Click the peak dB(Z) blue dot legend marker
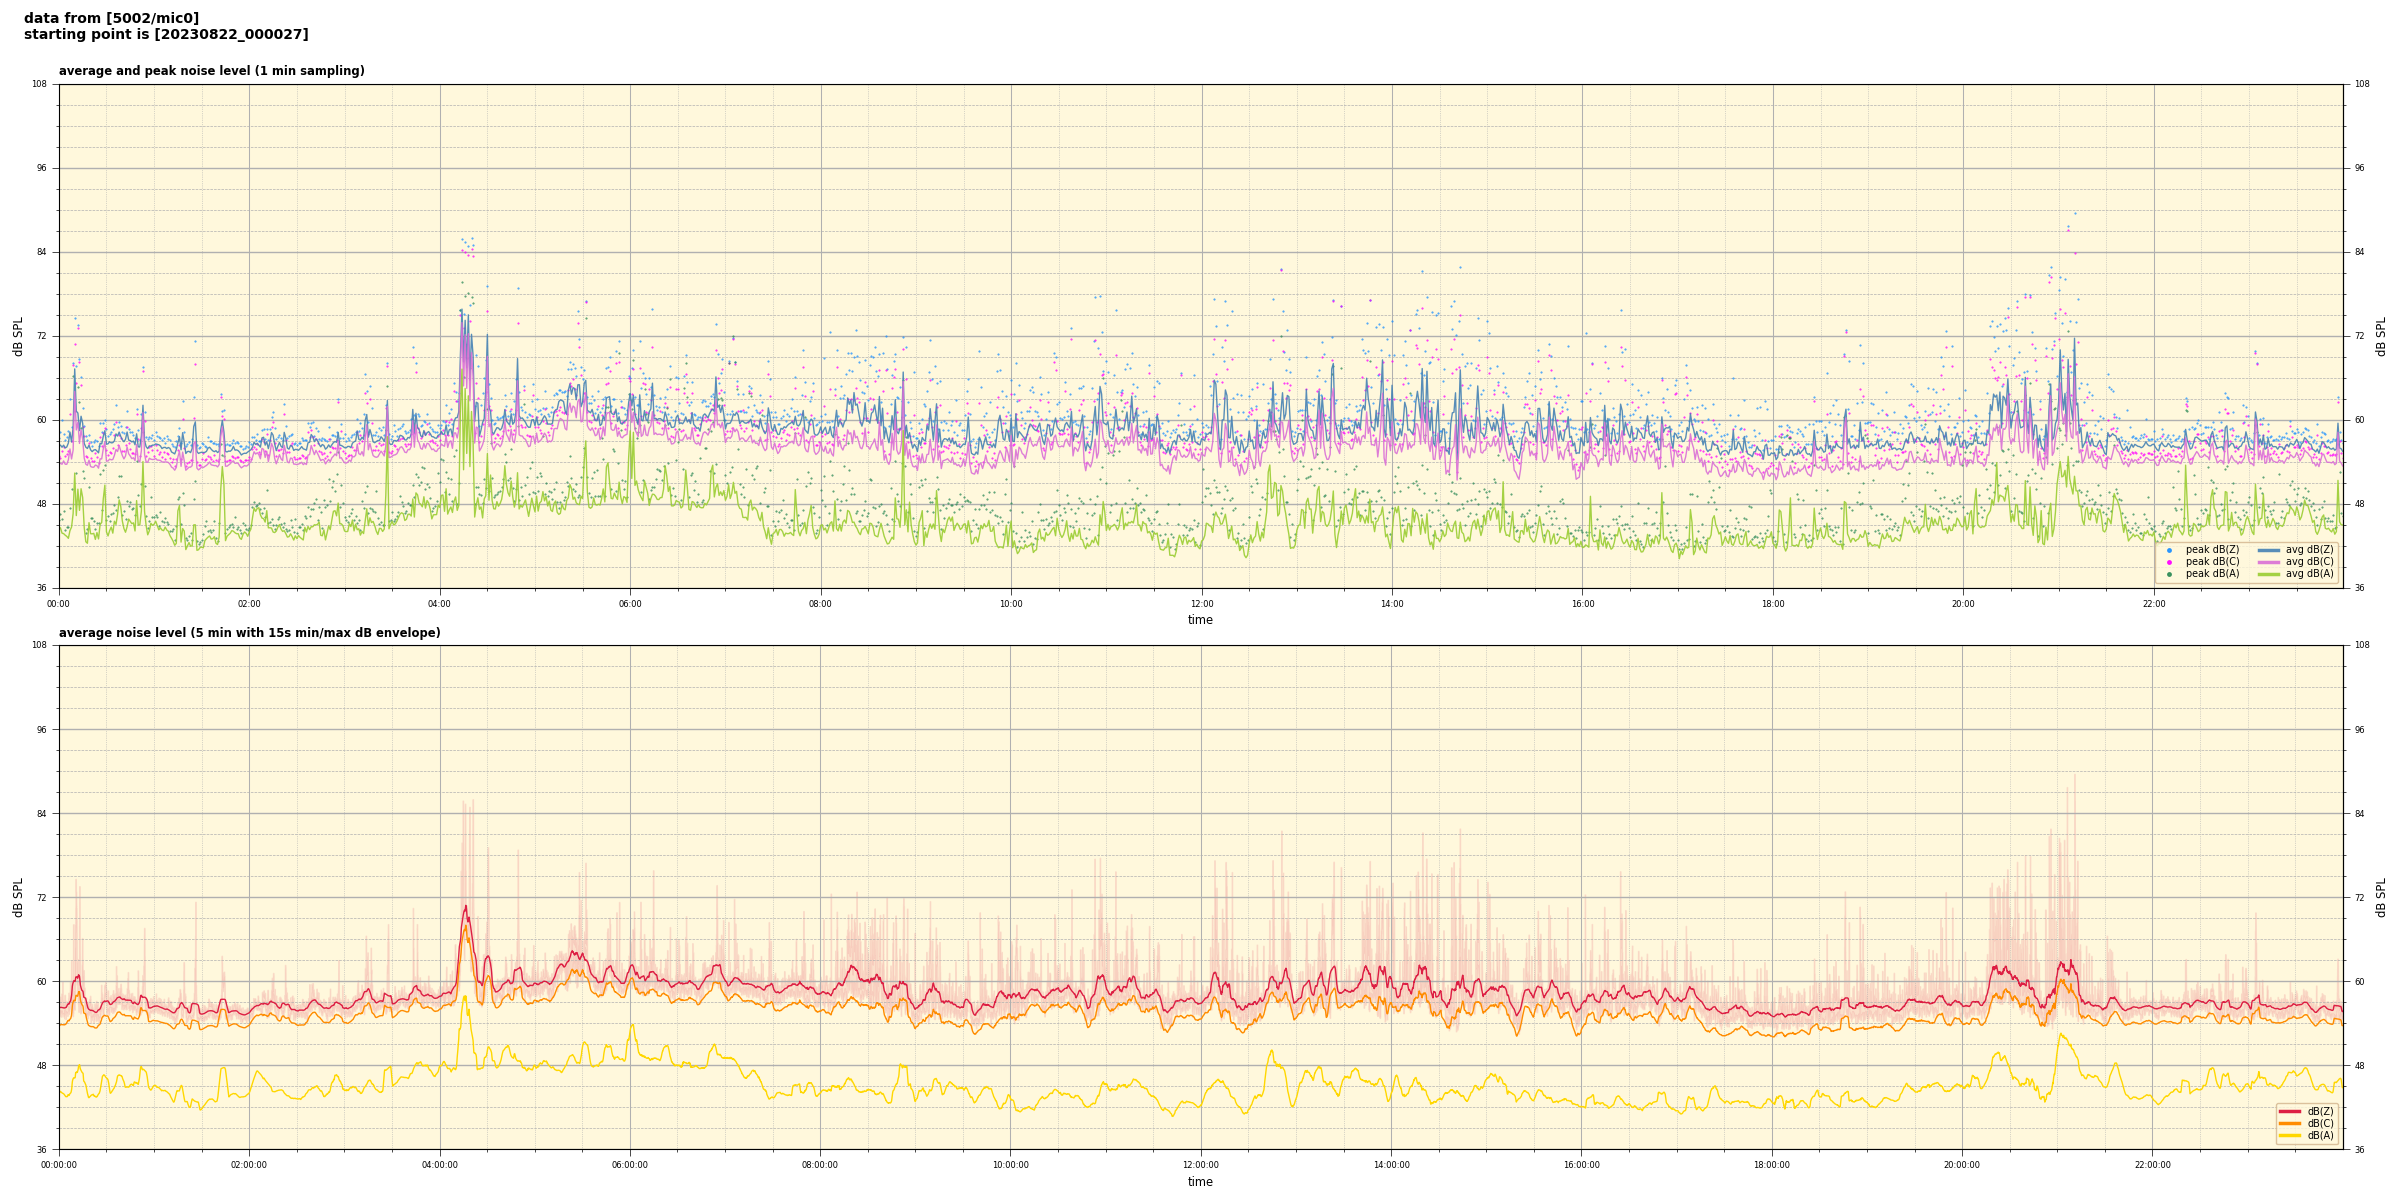The height and width of the screenshot is (1200, 2400). [2169, 550]
